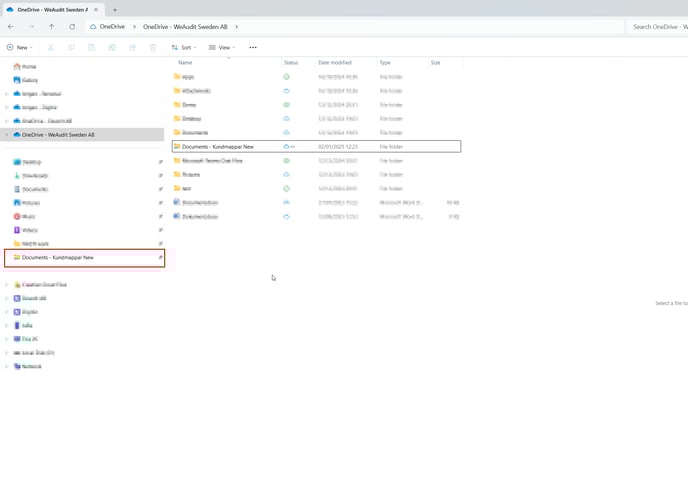Go up one folder level

pyautogui.click(x=51, y=27)
